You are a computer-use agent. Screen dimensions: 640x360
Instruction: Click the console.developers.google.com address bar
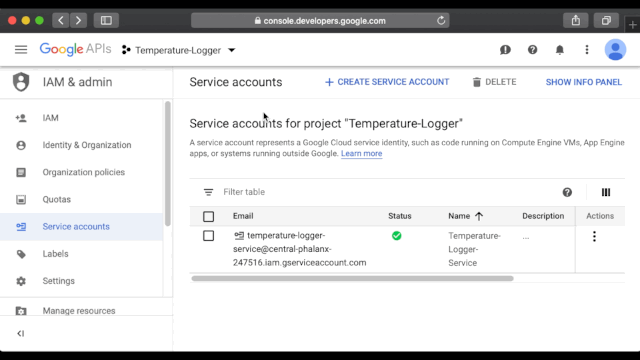click(x=320, y=20)
